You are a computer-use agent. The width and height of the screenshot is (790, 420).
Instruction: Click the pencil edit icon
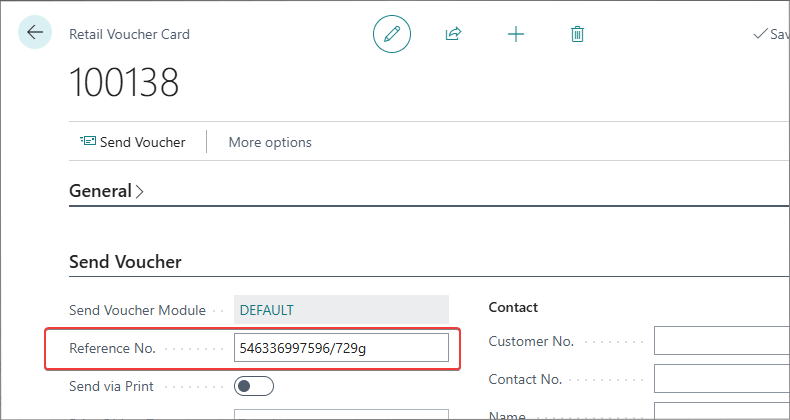(392, 34)
